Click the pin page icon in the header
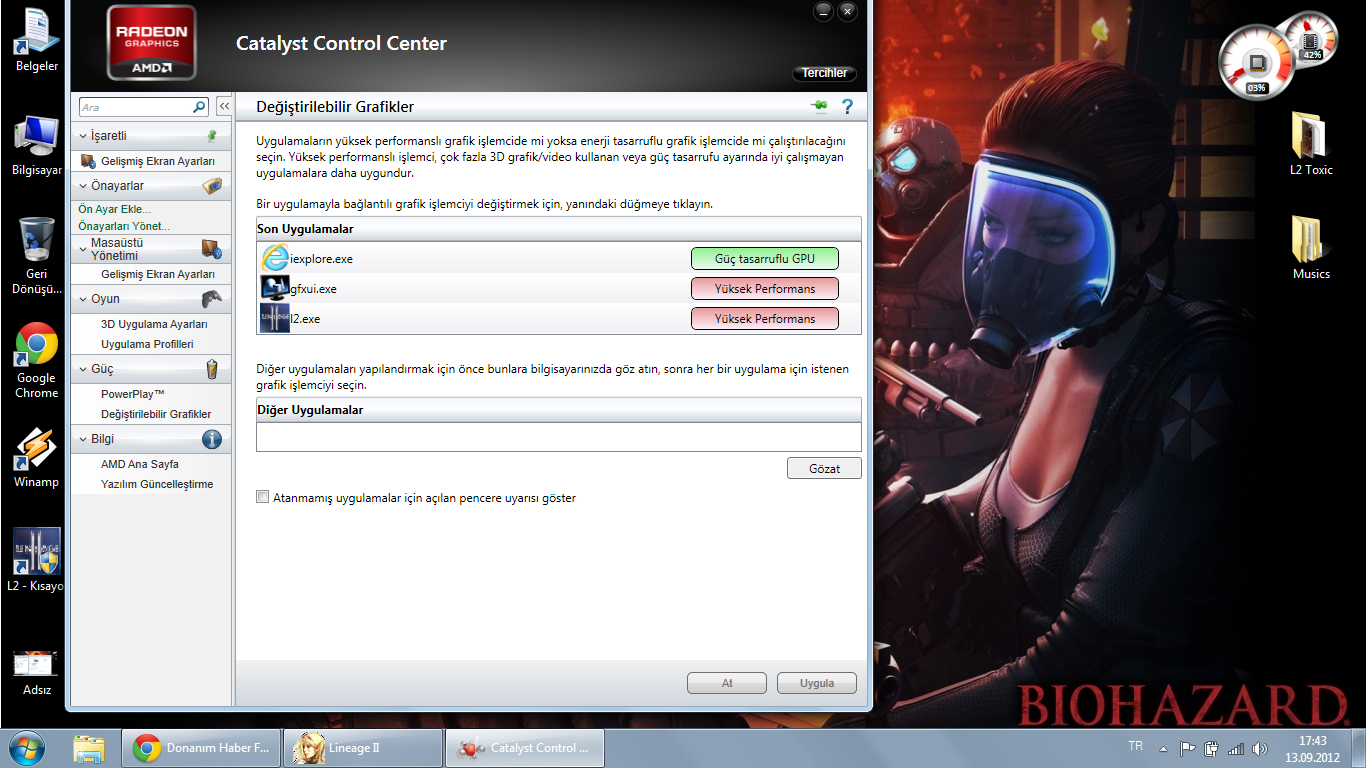Viewport: 1366px width, 768px height. click(x=820, y=107)
